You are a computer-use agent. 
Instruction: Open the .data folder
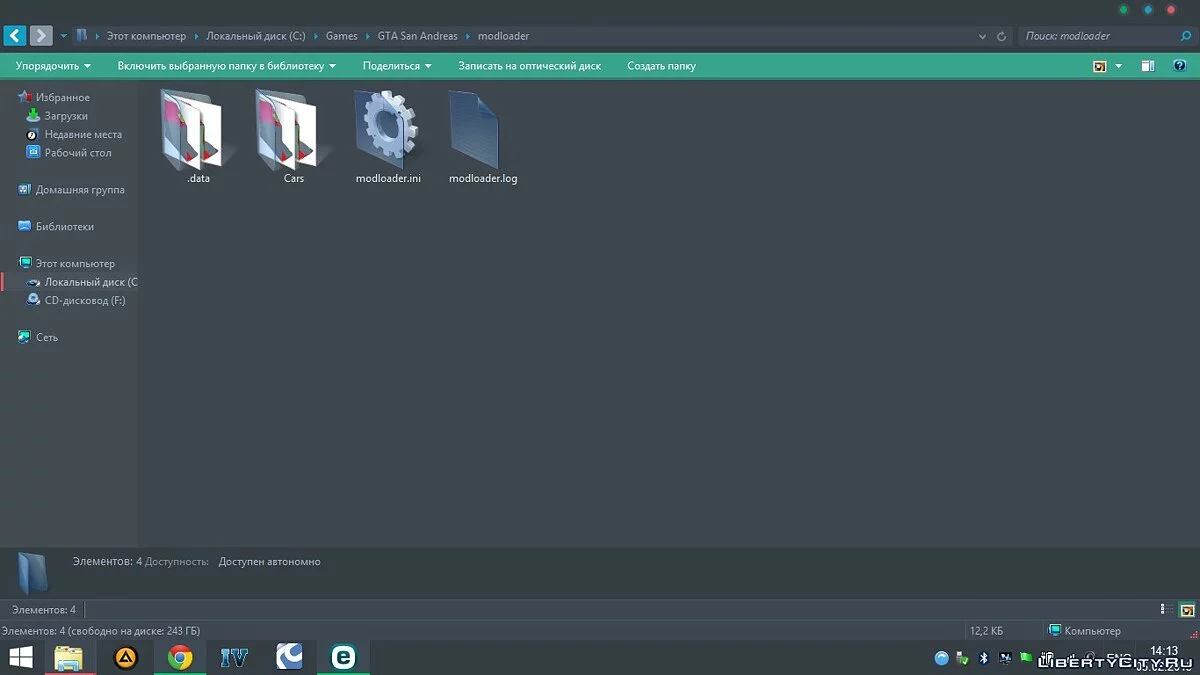(198, 137)
